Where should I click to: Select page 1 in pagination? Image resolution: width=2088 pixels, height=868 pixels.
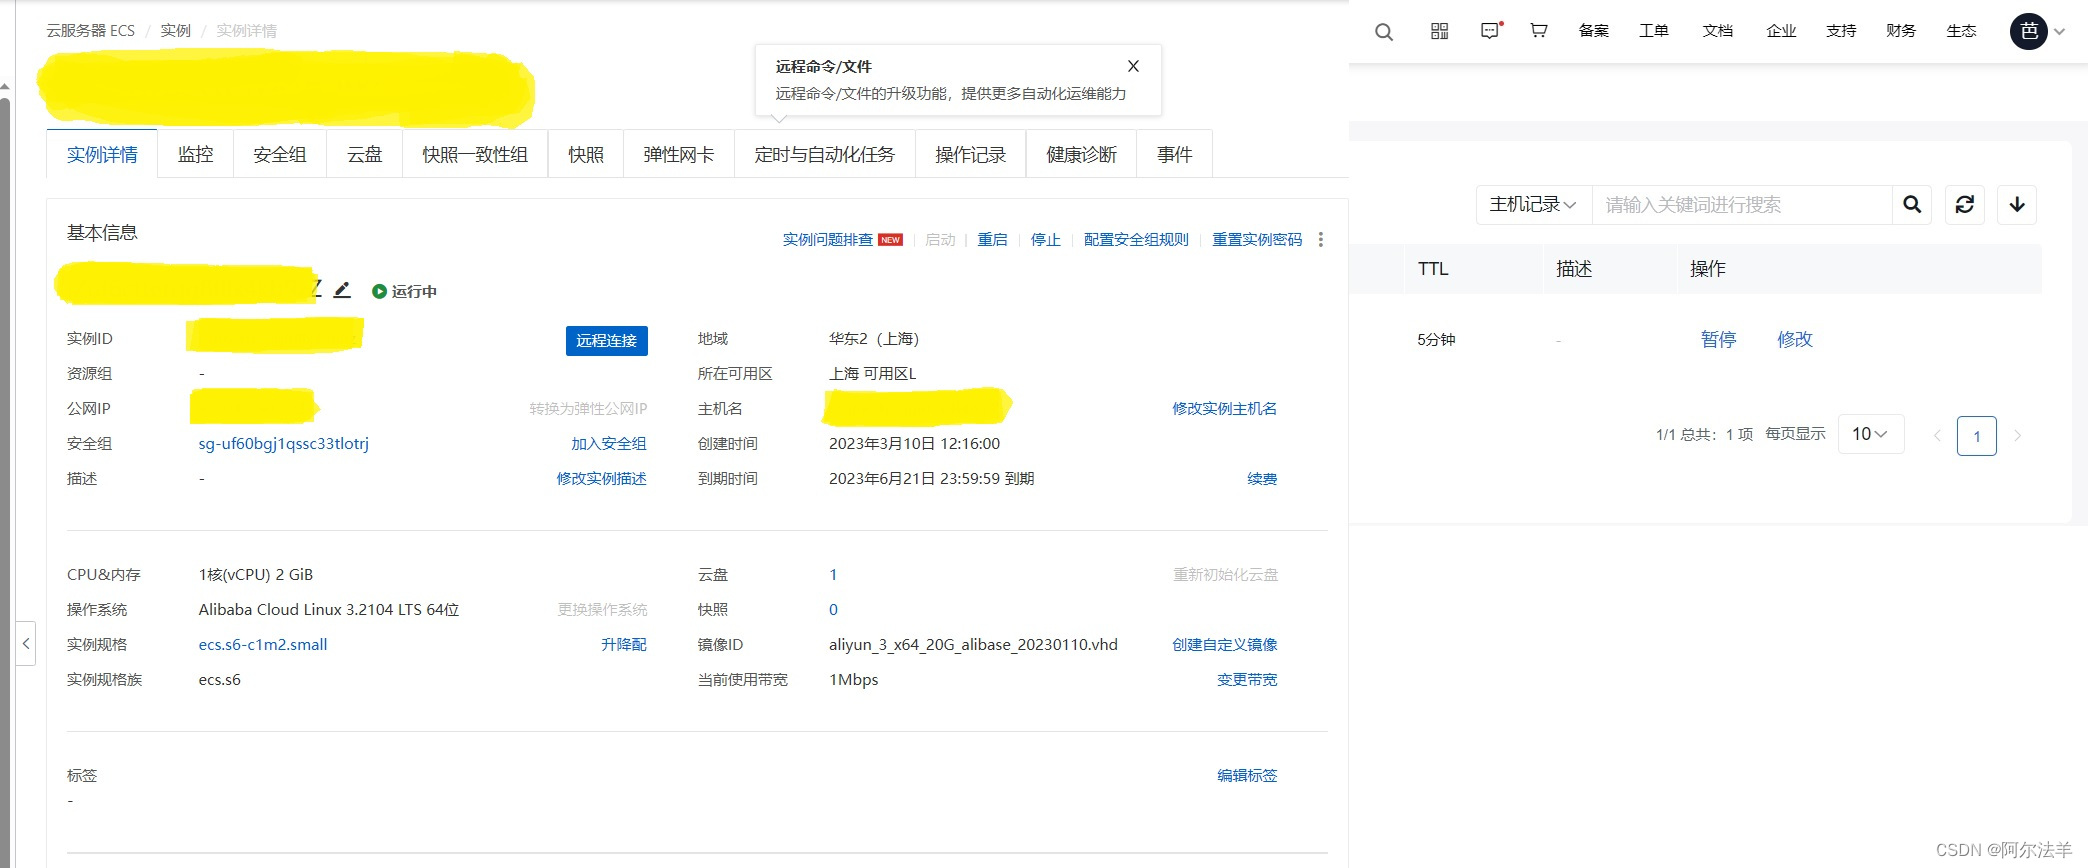1977,436
